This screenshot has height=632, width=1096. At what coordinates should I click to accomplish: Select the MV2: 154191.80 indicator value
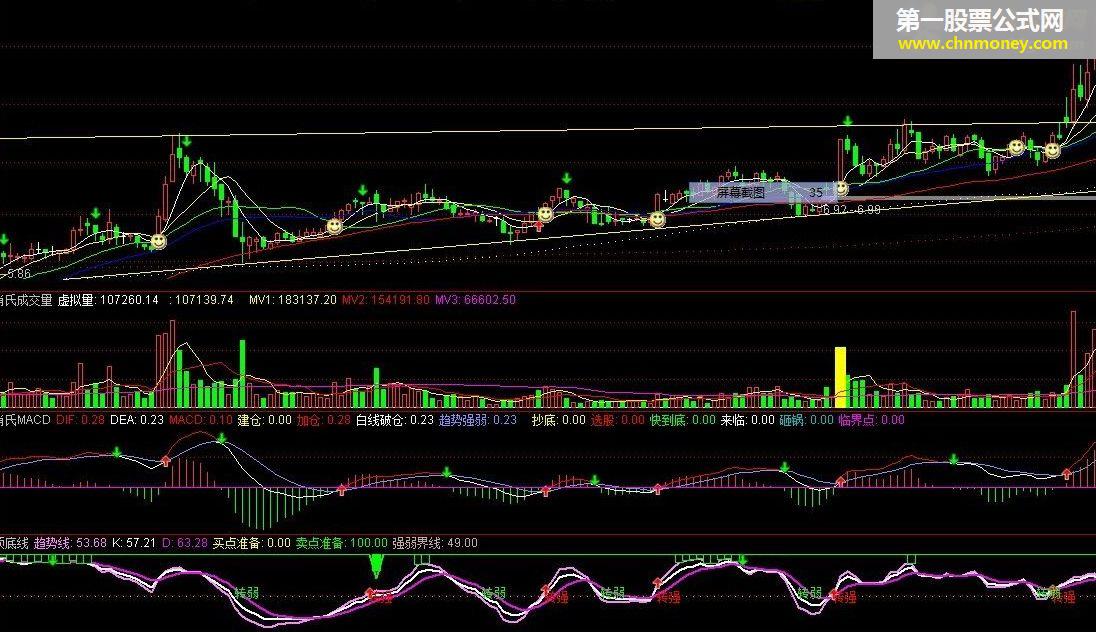tap(386, 300)
